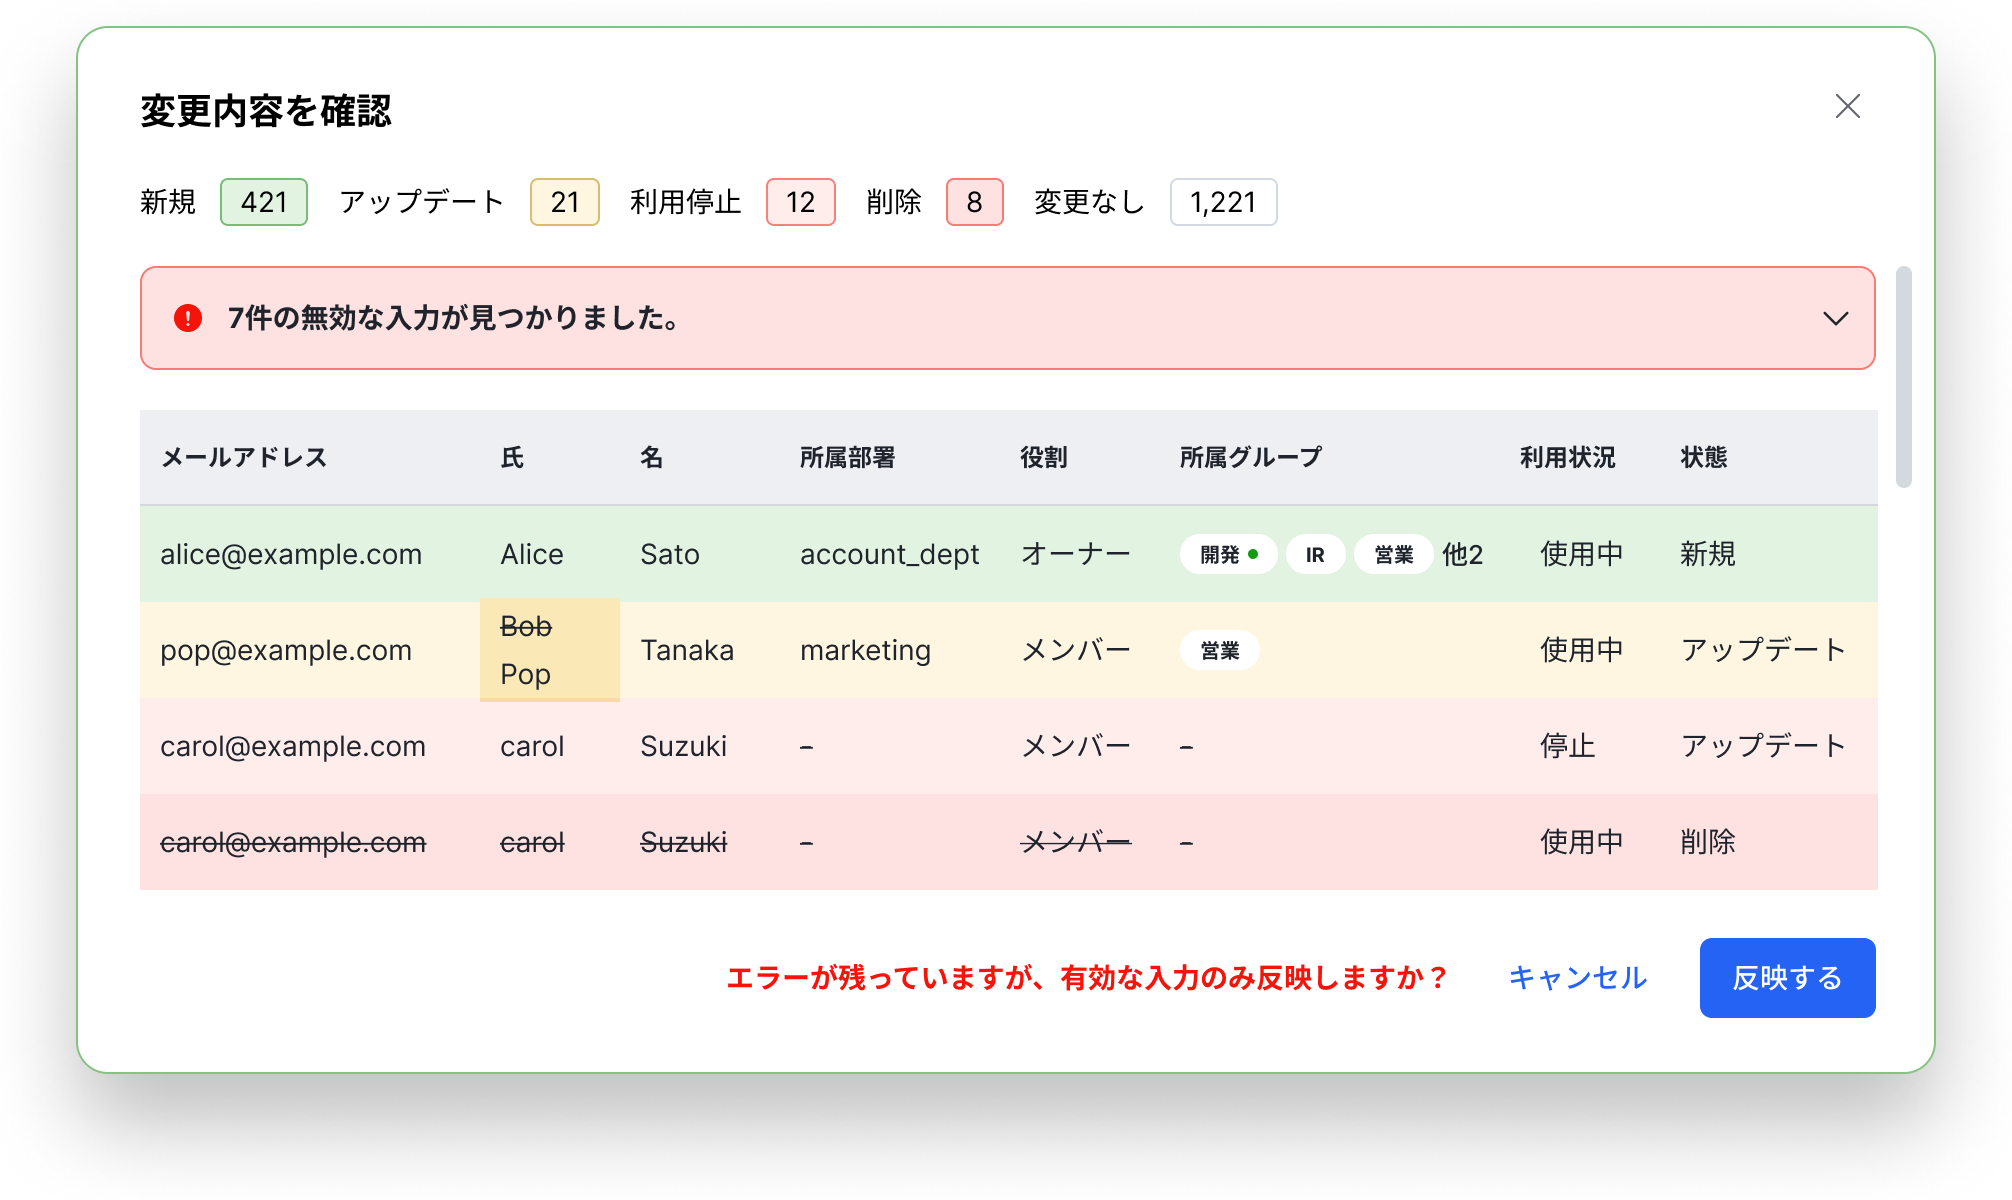
Task: Click the IR group tag
Action: pos(1315,554)
